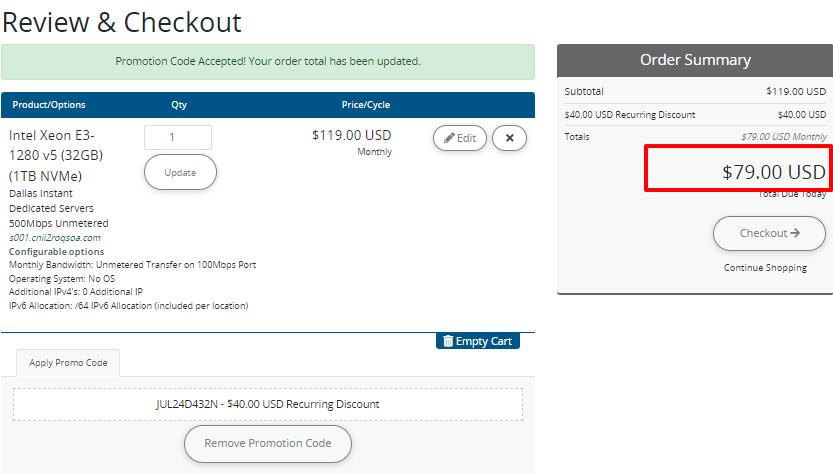Image resolution: width=833 pixels, height=476 pixels.
Task: Click the $79.00 USD total due amount
Action: 774,172
